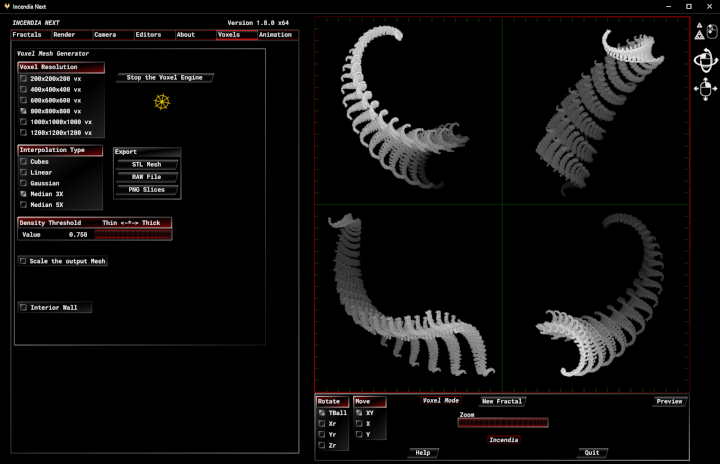Image resolution: width=720 pixels, height=464 pixels.
Task: Click the top-left fractal viewport
Action: pyautogui.click(x=408, y=112)
